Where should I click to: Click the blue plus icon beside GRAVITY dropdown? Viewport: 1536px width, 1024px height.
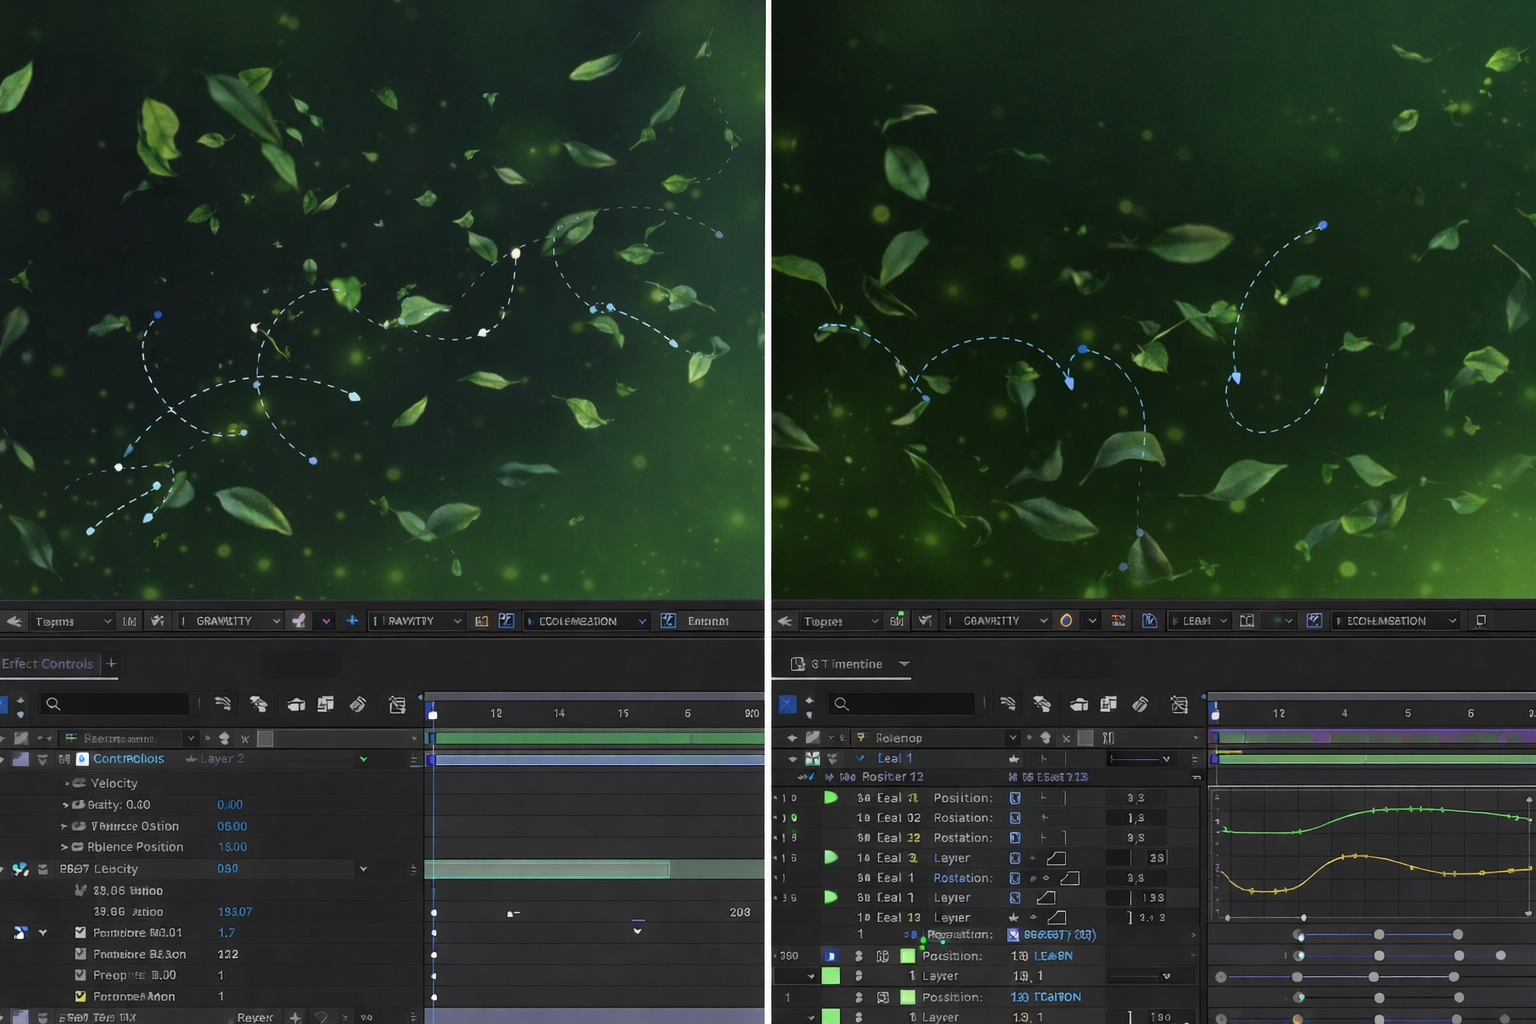pyautogui.click(x=352, y=621)
